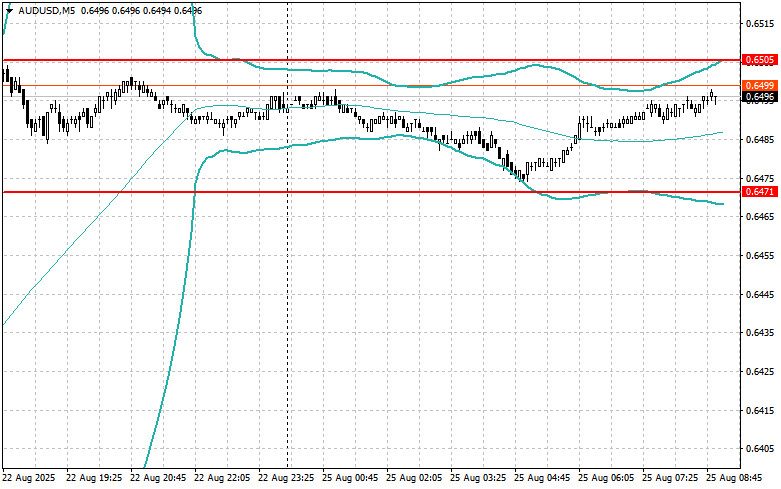Click the 22 Aug 19:25 time label

[x=94, y=478]
